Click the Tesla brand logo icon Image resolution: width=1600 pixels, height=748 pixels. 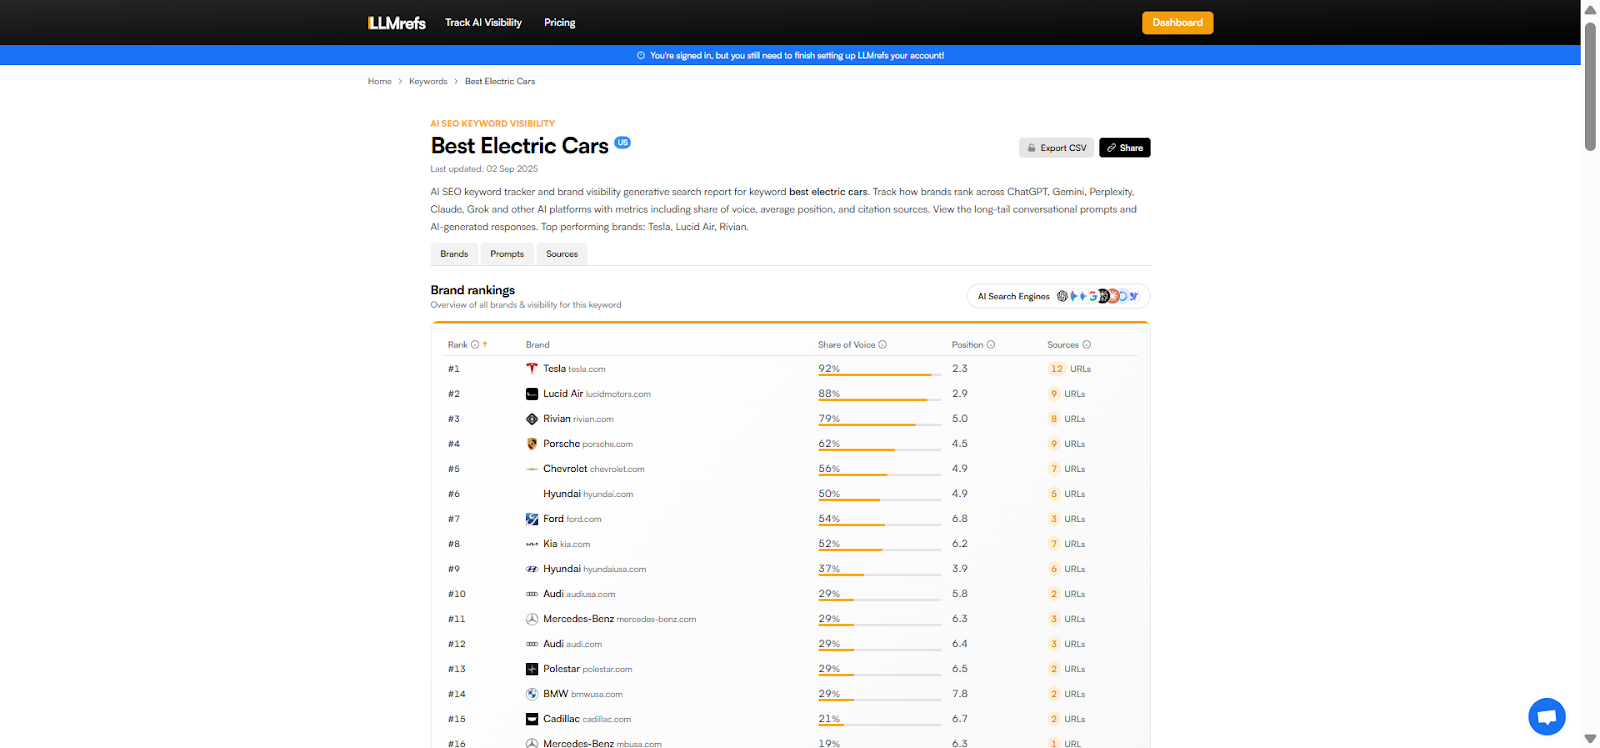coord(532,369)
